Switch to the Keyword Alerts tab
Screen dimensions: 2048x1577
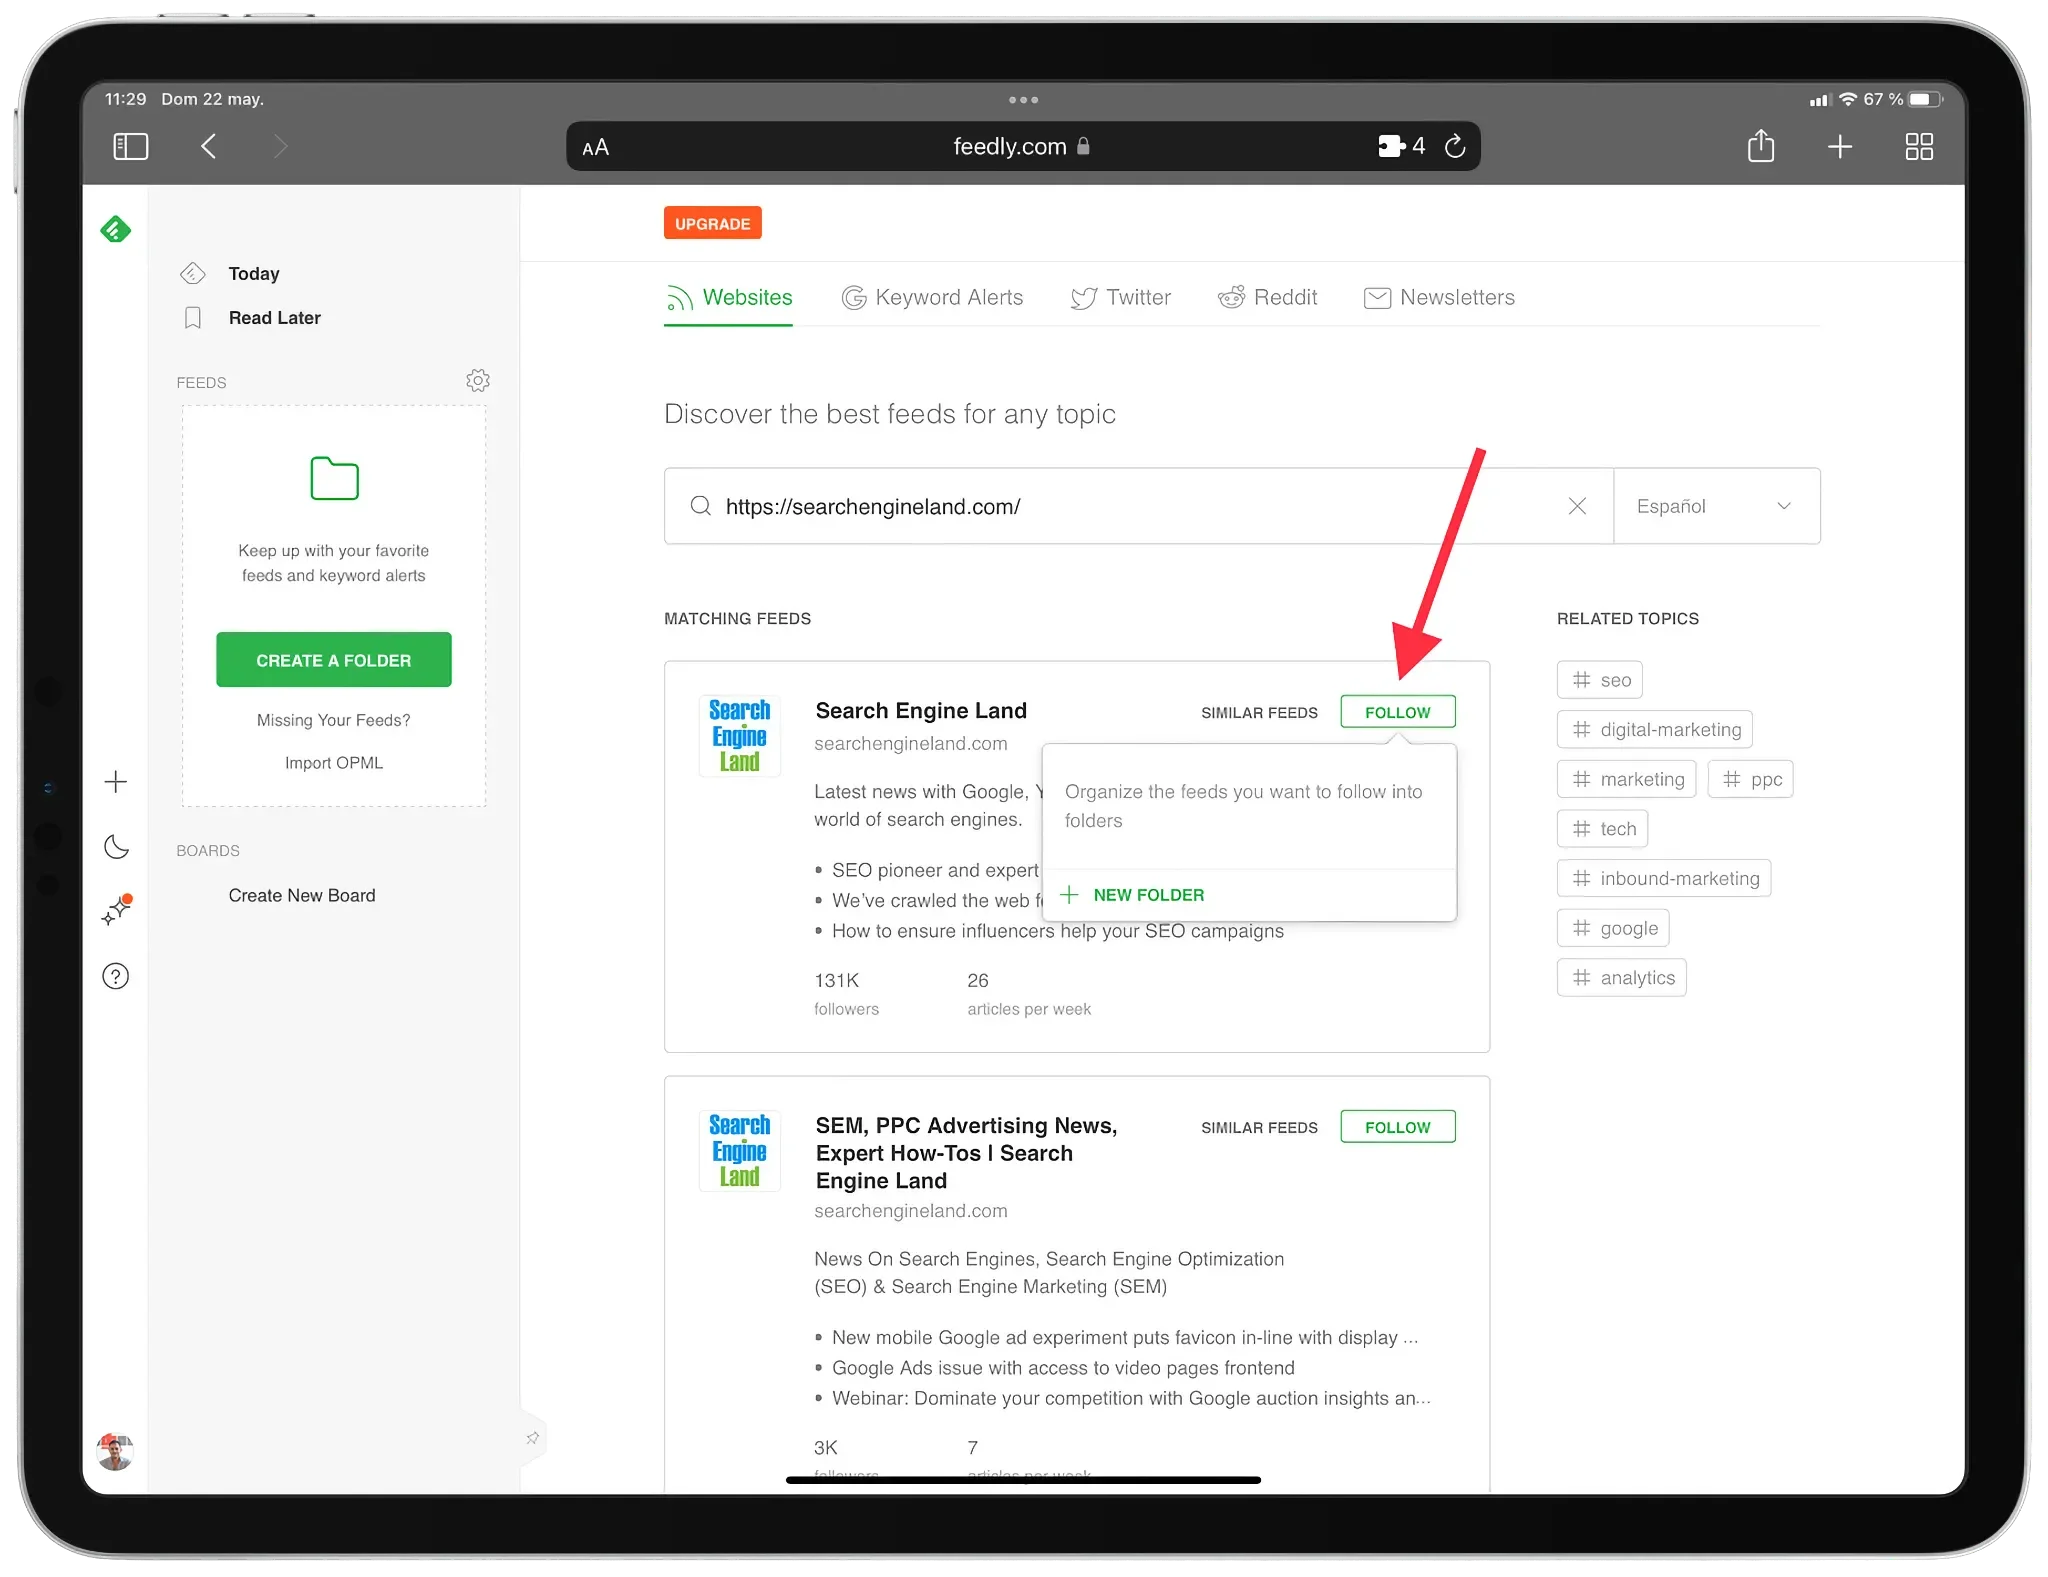(932, 297)
